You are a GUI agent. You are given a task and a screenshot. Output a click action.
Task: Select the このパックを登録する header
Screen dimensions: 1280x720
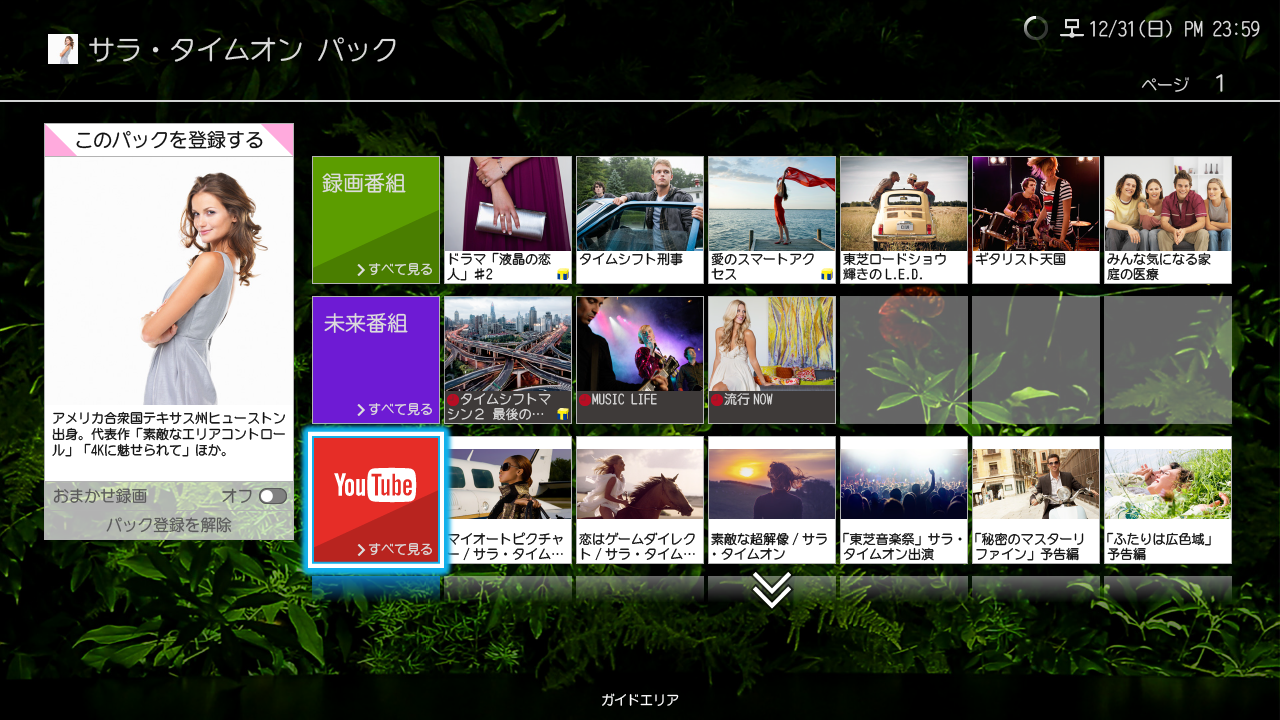pos(169,140)
